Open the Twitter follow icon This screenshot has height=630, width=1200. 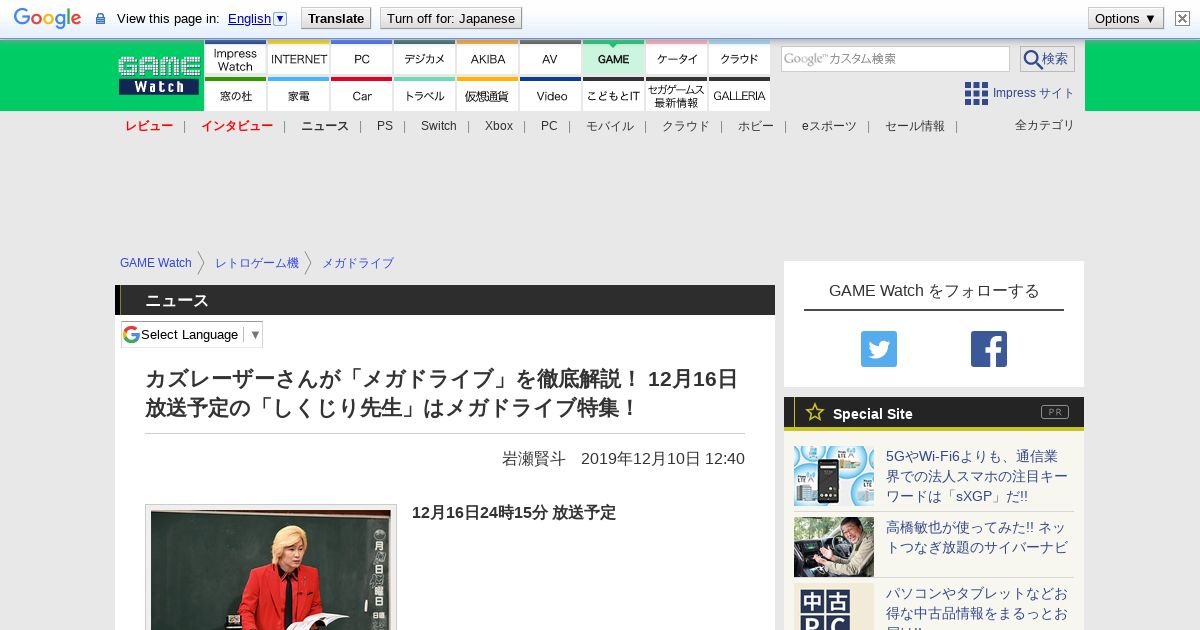879,349
